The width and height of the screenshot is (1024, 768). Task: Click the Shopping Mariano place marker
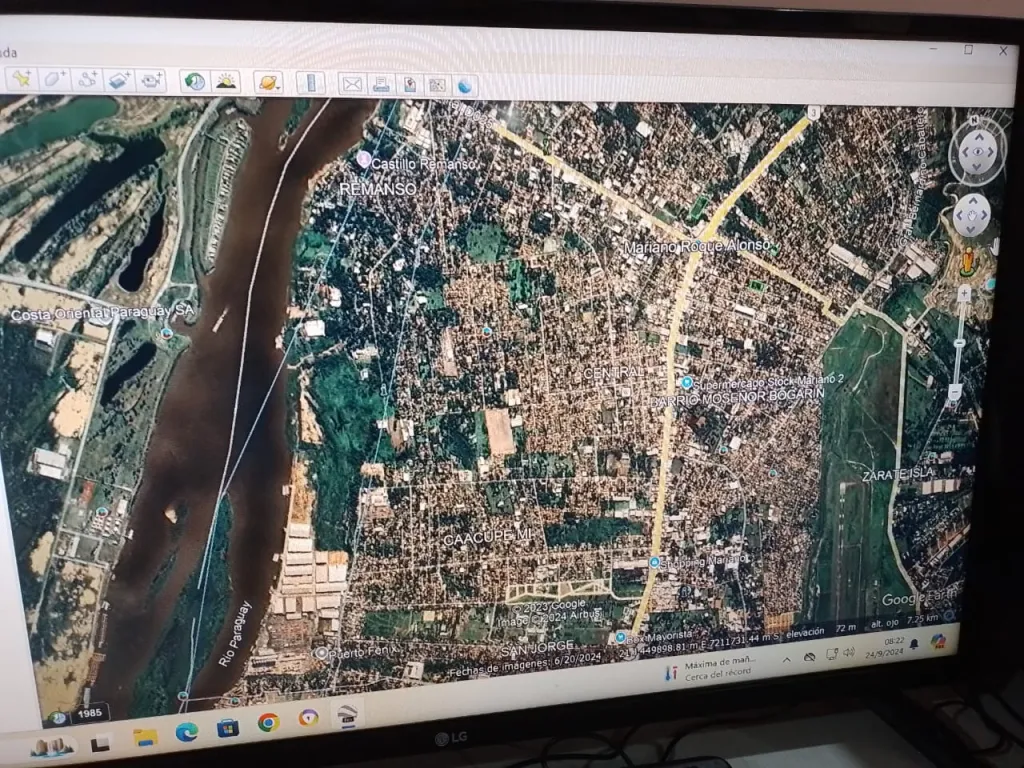(654, 562)
